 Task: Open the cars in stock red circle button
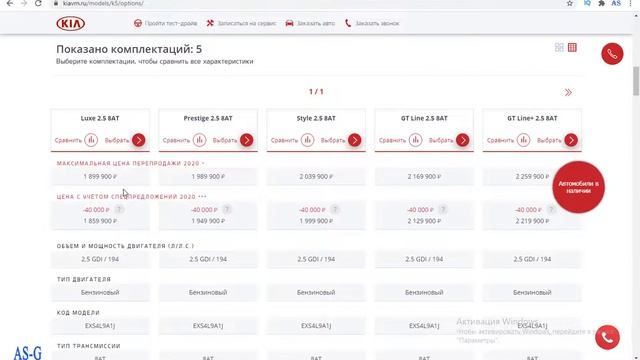[578, 187]
